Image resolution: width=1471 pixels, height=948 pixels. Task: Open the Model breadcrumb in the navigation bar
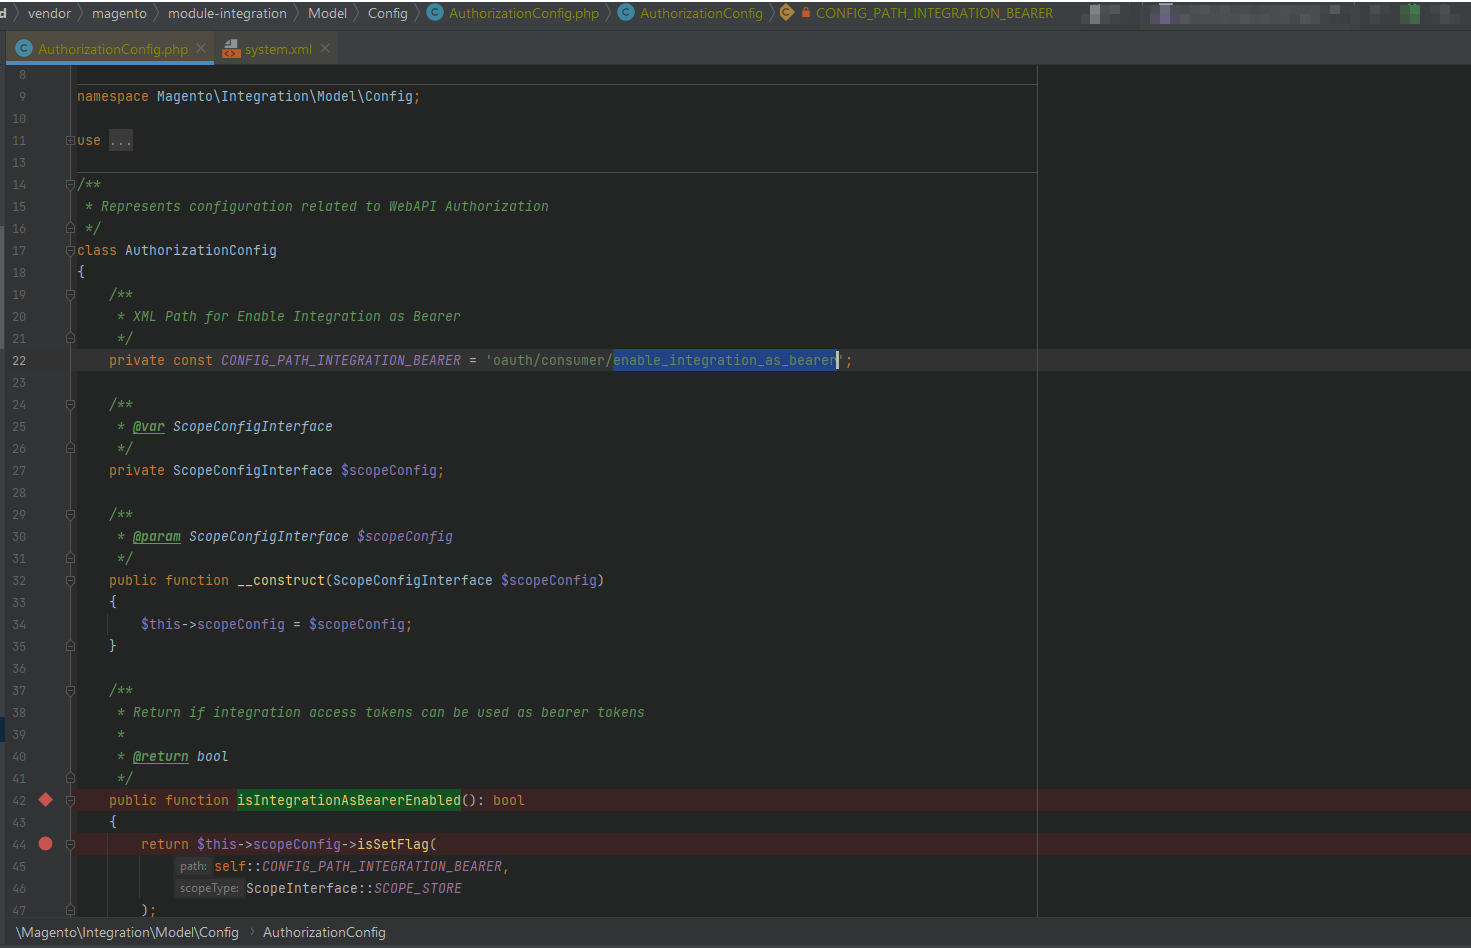(327, 13)
